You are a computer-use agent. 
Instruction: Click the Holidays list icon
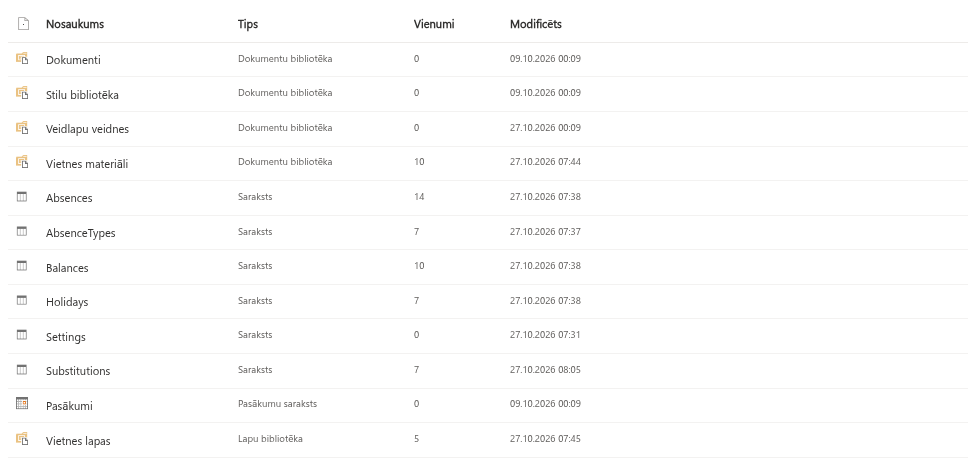pyautogui.click(x=22, y=301)
